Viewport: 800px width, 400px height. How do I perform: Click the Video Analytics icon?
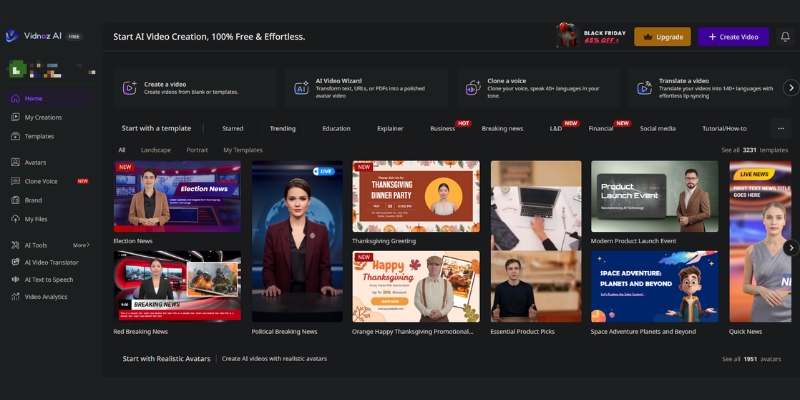pyautogui.click(x=15, y=296)
